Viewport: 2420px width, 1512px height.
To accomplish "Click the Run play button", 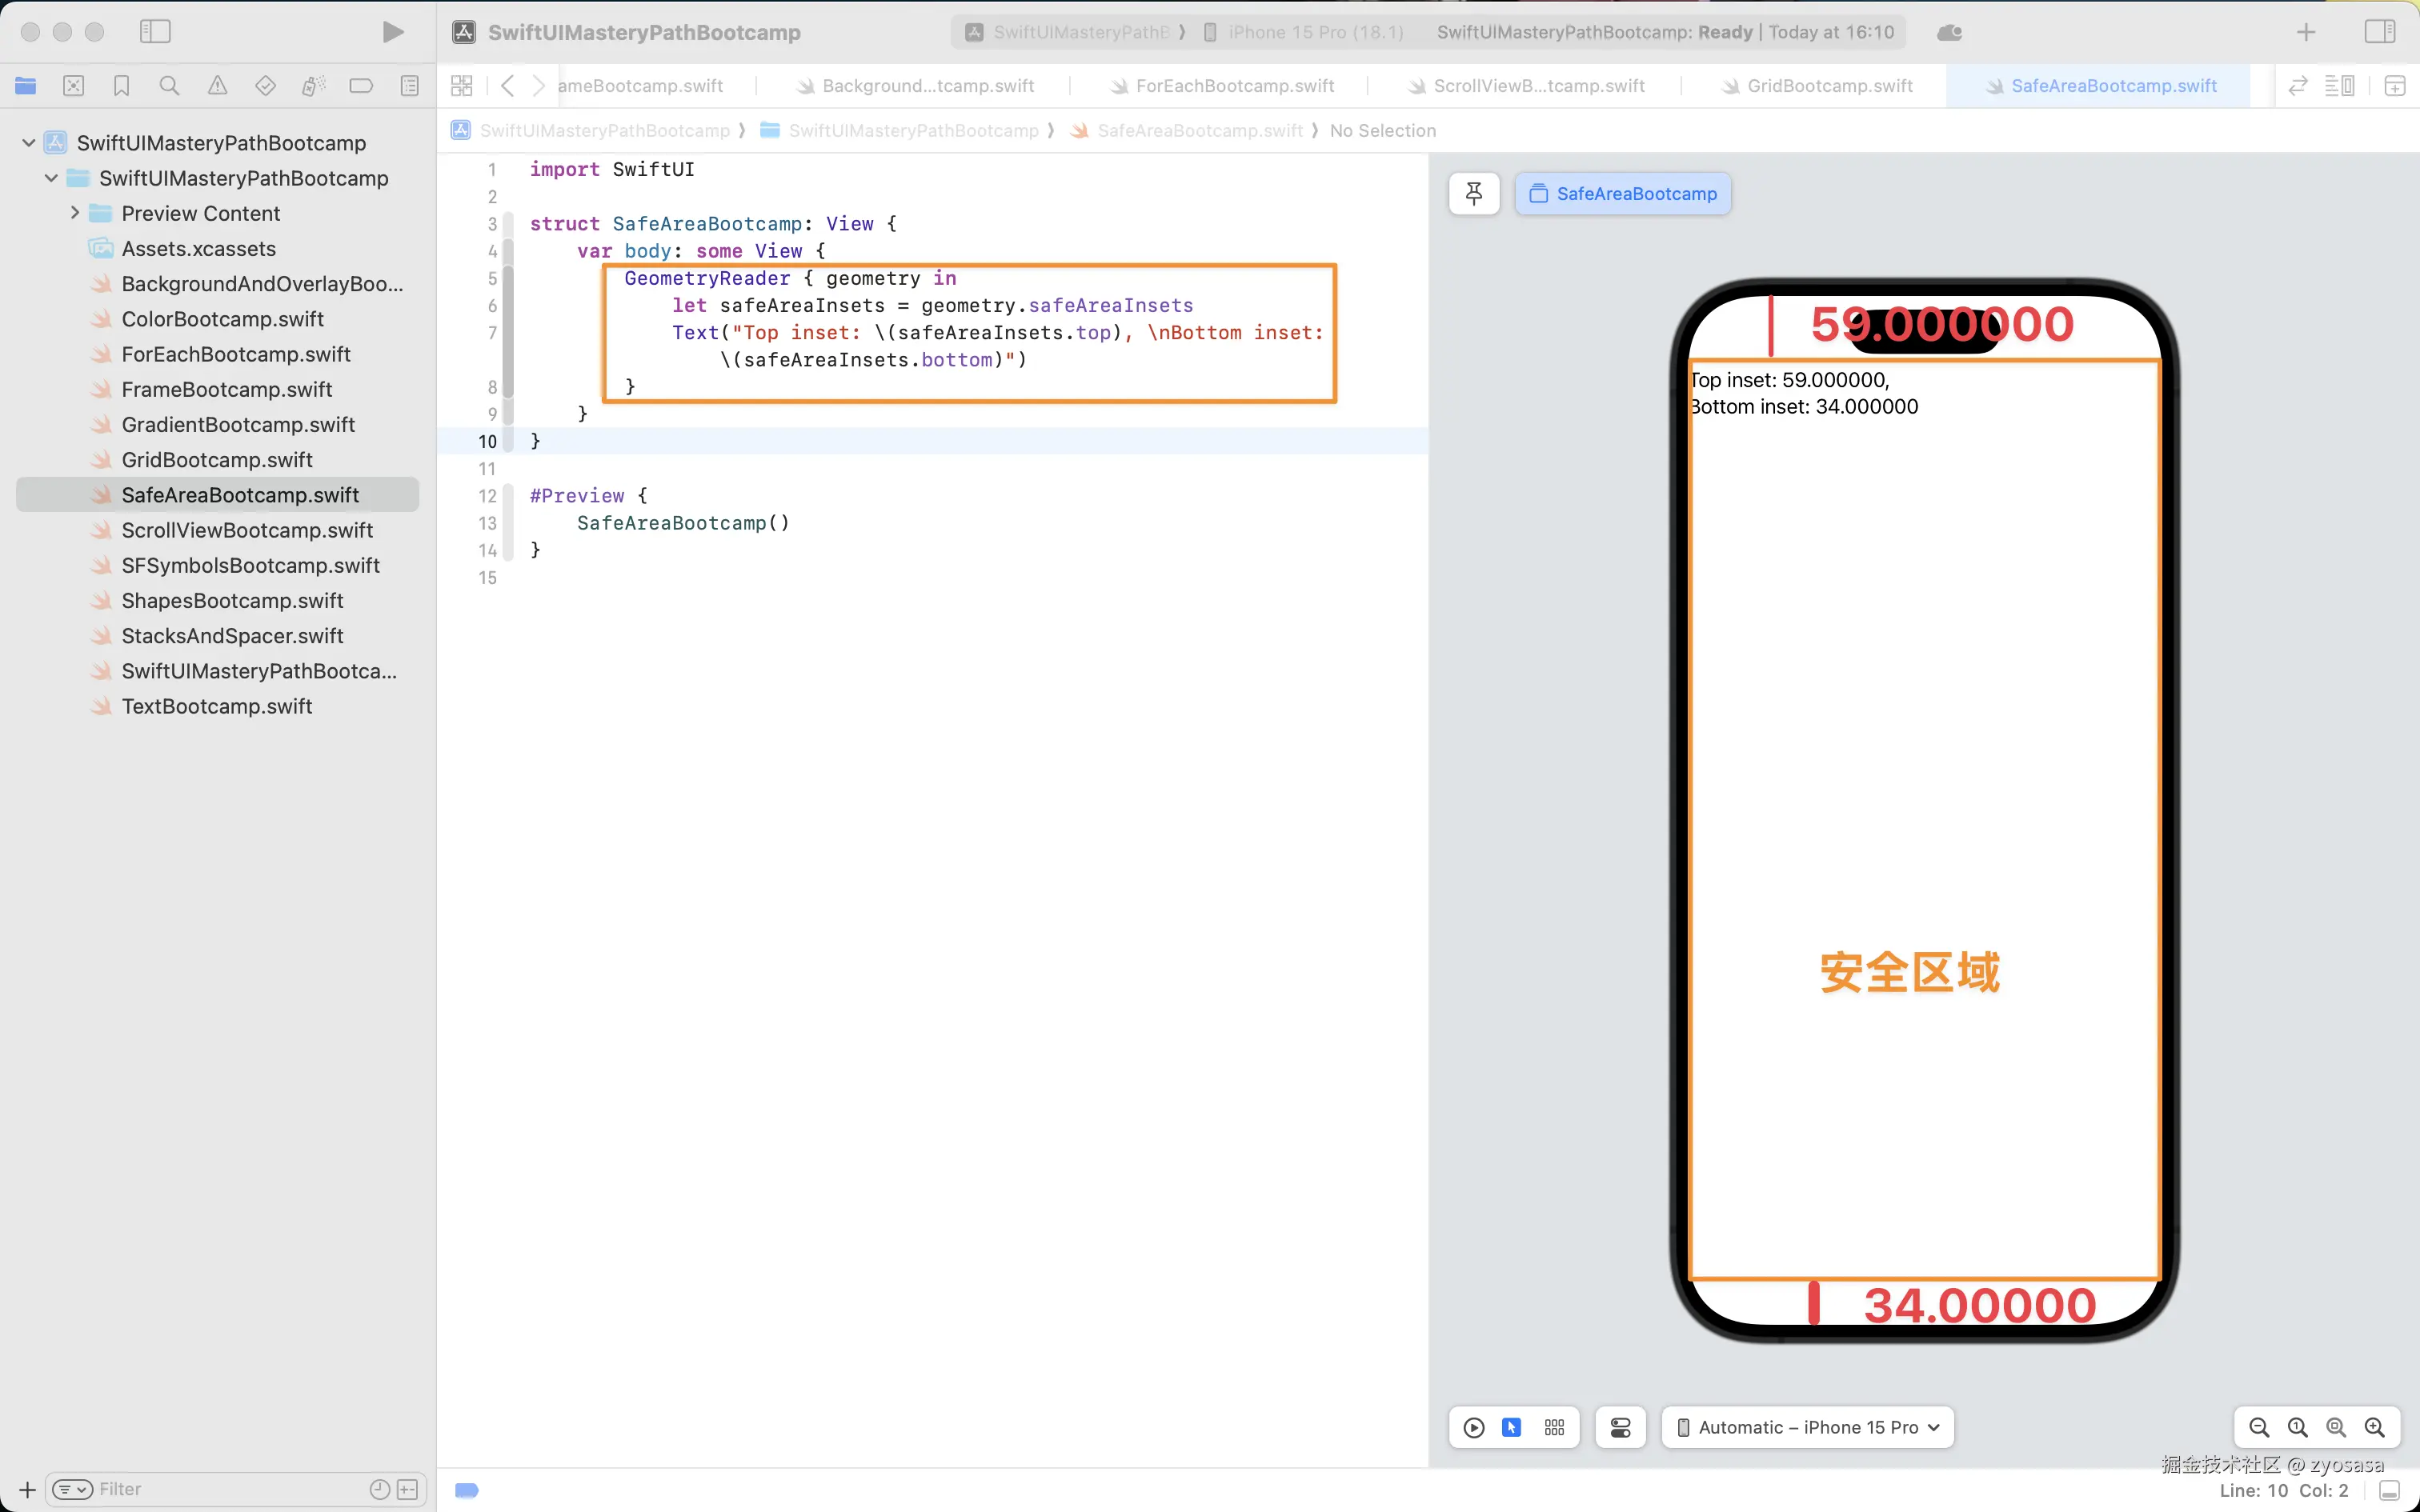I will tap(393, 32).
